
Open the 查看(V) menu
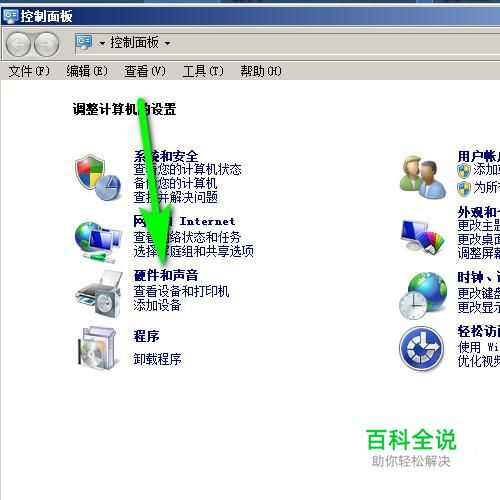(145, 71)
